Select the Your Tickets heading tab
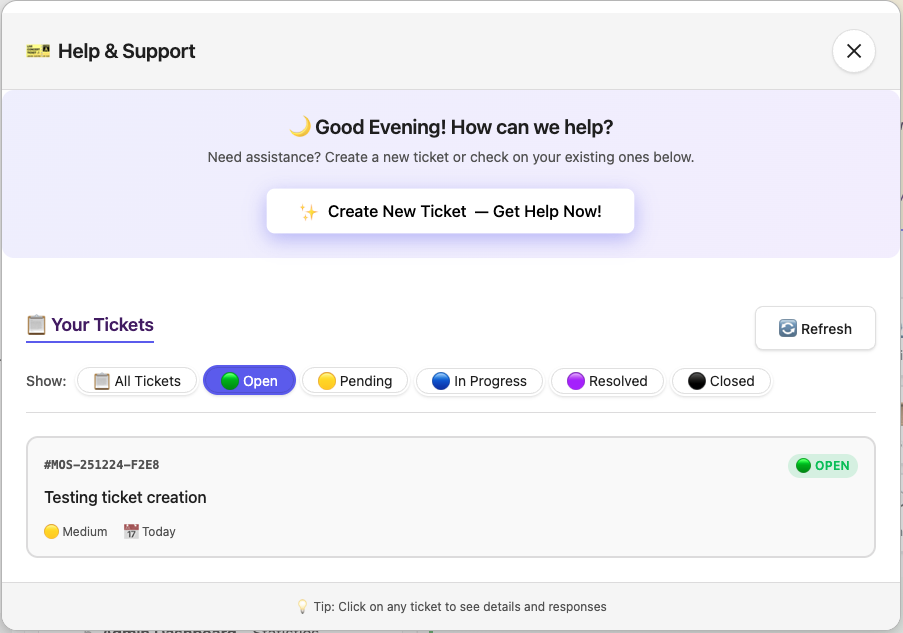The height and width of the screenshot is (633, 903). point(90,325)
